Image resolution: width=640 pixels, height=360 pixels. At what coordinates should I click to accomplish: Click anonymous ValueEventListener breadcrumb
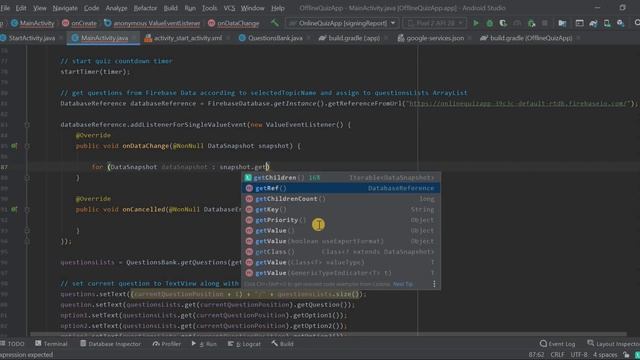[152, 23]
